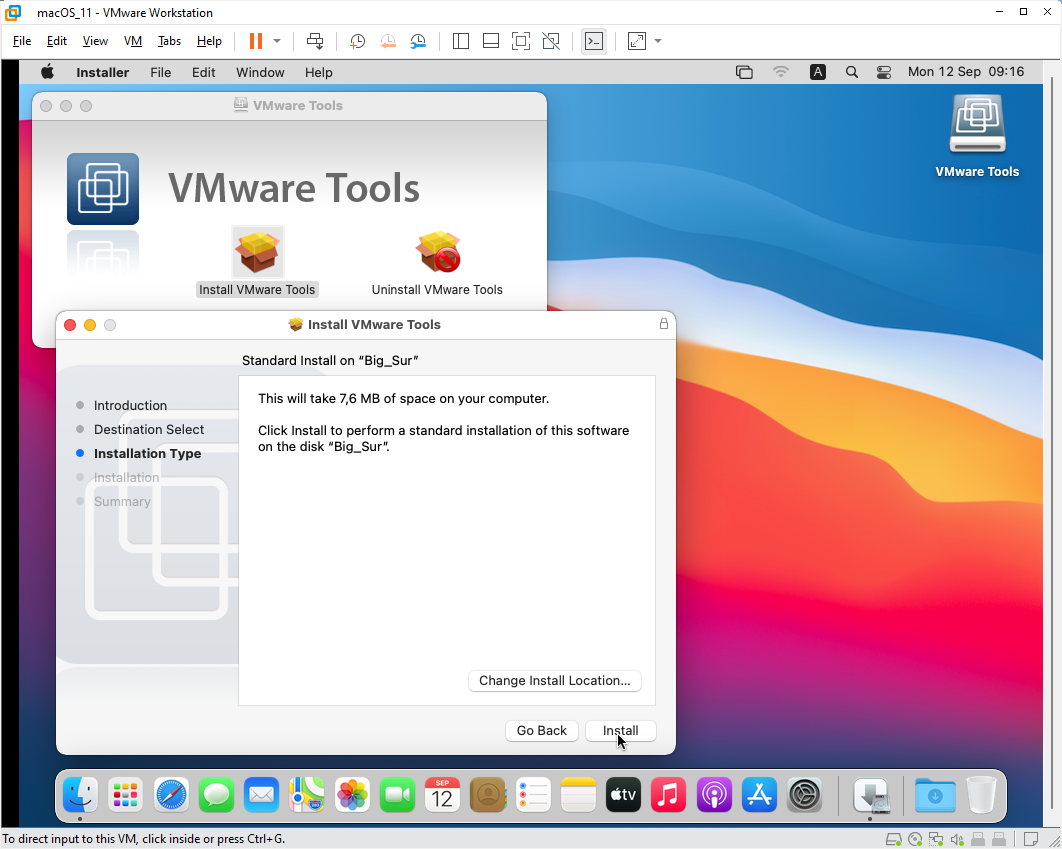
Task: Open the VM menu
Action: 133,41
